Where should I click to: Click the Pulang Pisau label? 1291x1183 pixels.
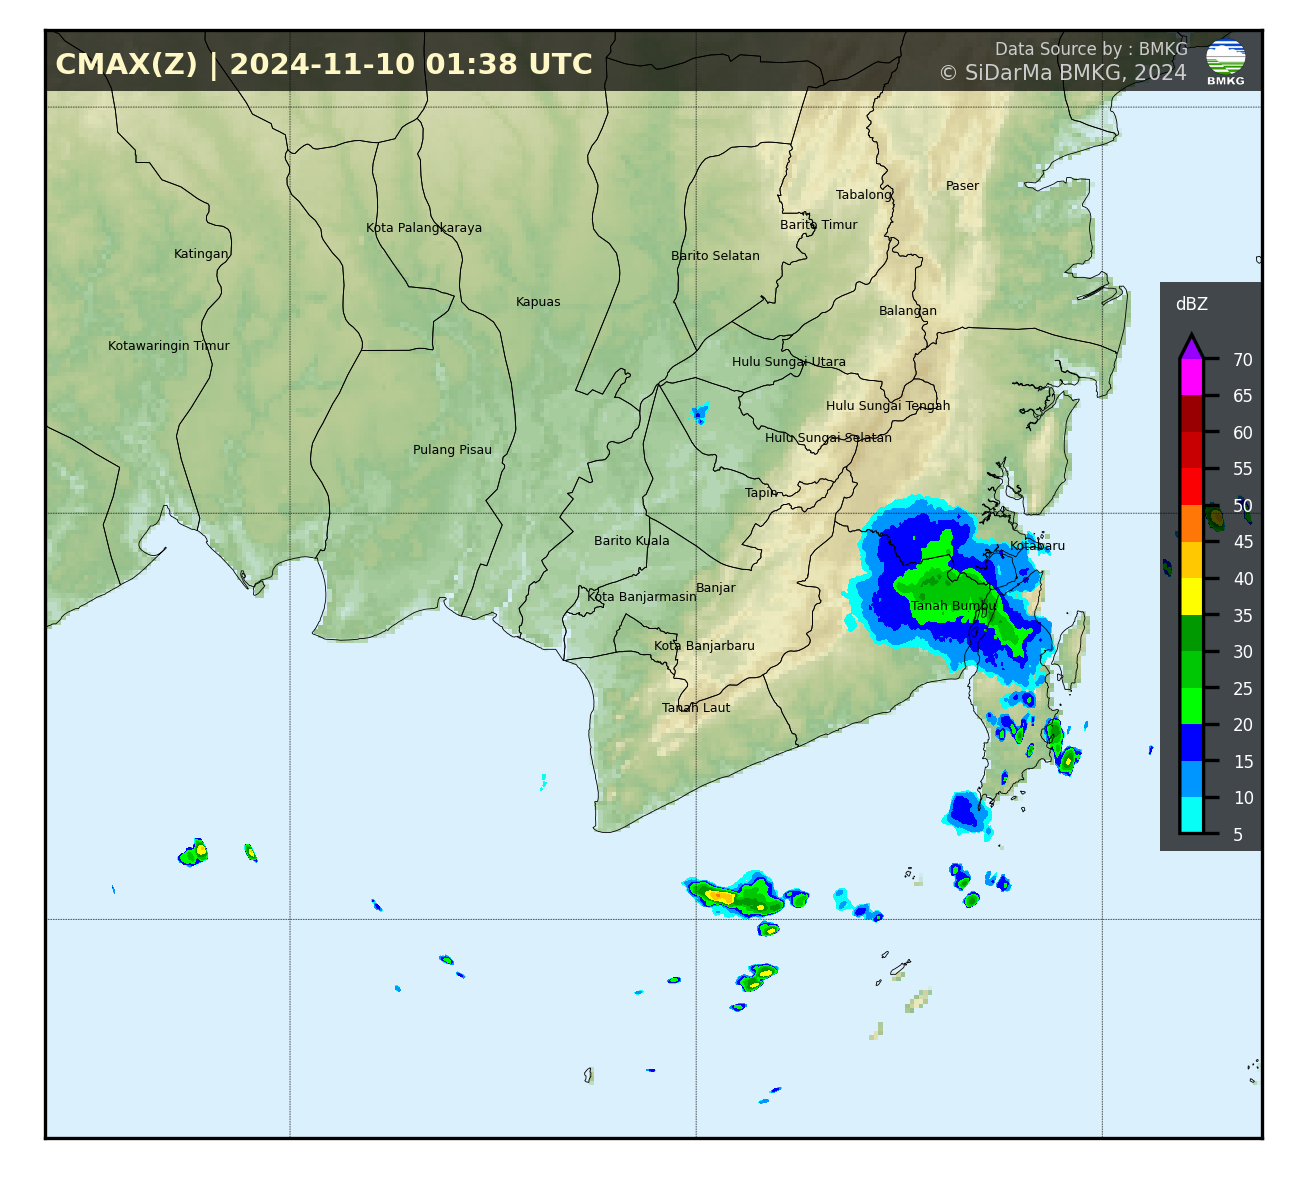click(452, 450)
